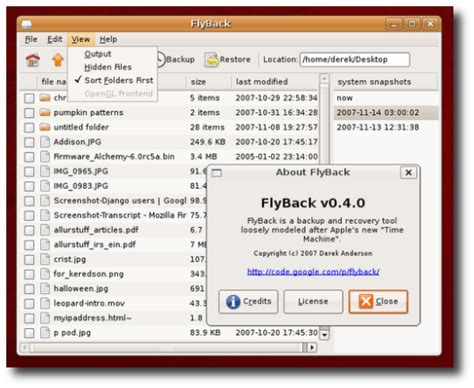This screenshot has width=474, height=388.
Task: Check the box for untitled folder
Action: coord(29,127)
